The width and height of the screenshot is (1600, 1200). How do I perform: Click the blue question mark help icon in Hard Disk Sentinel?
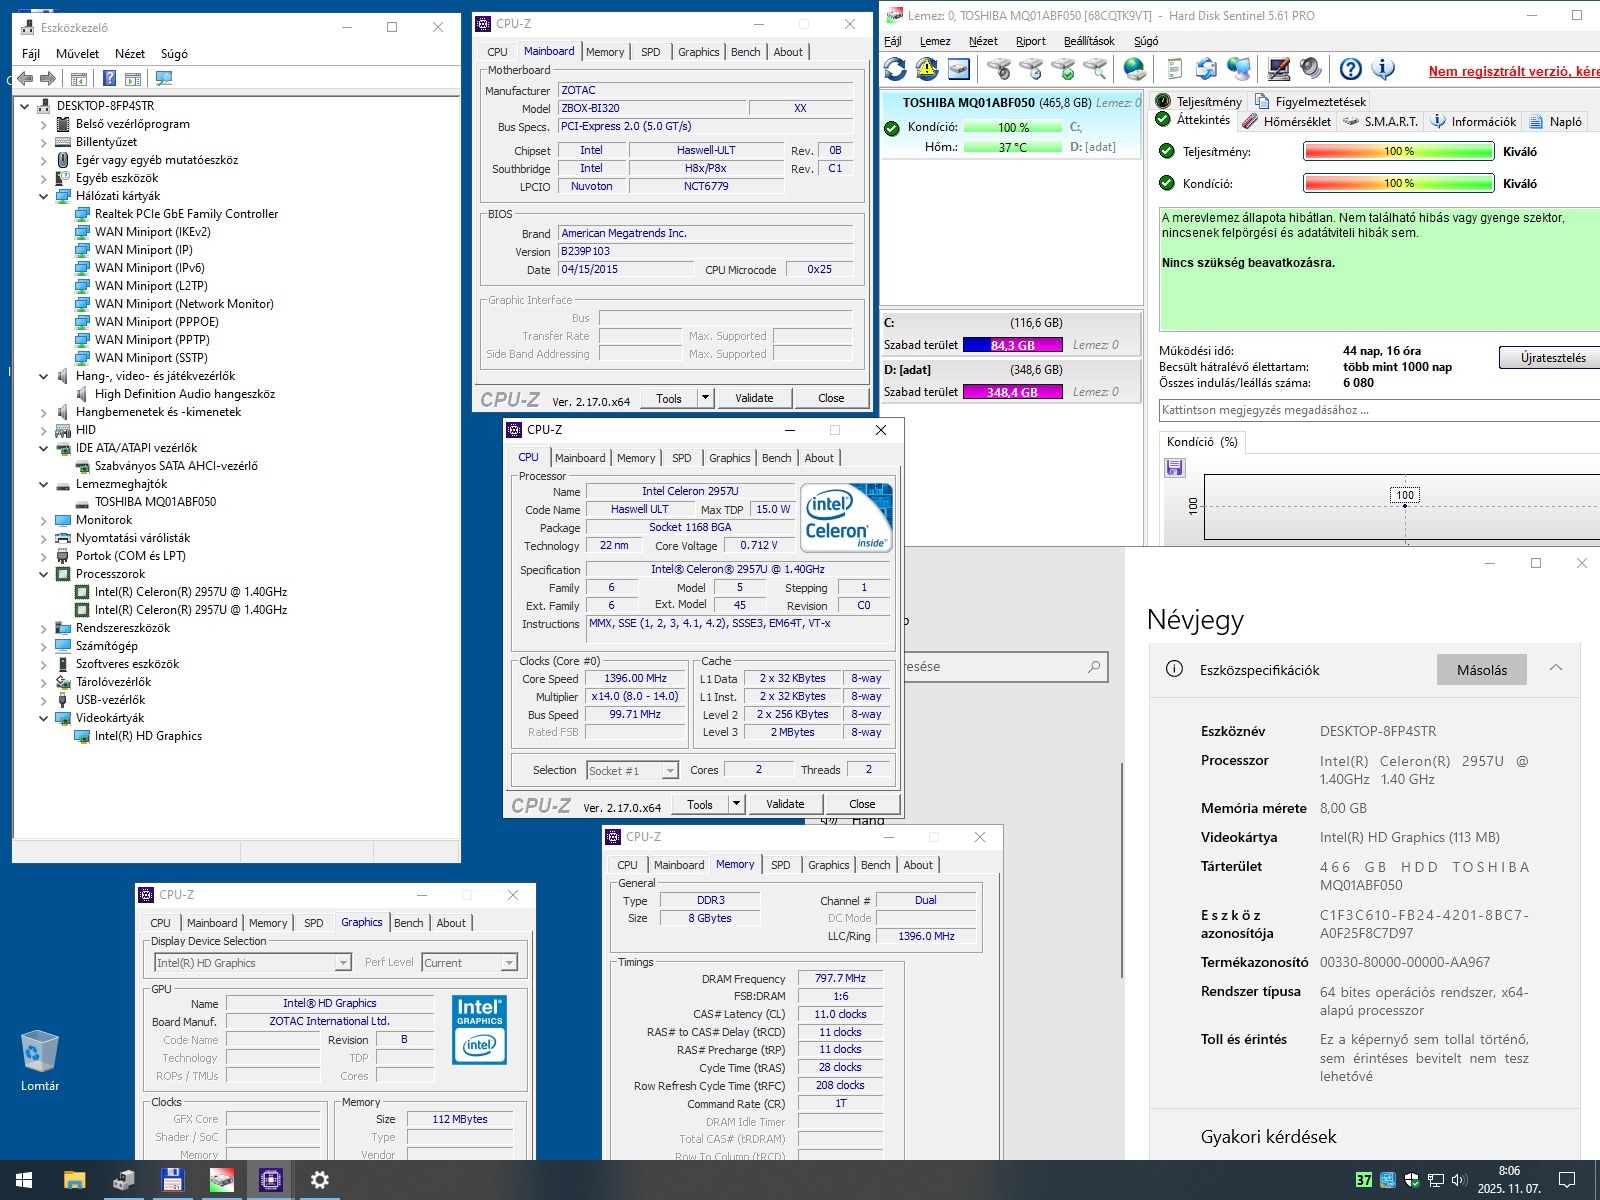(x=1351, y=69)
